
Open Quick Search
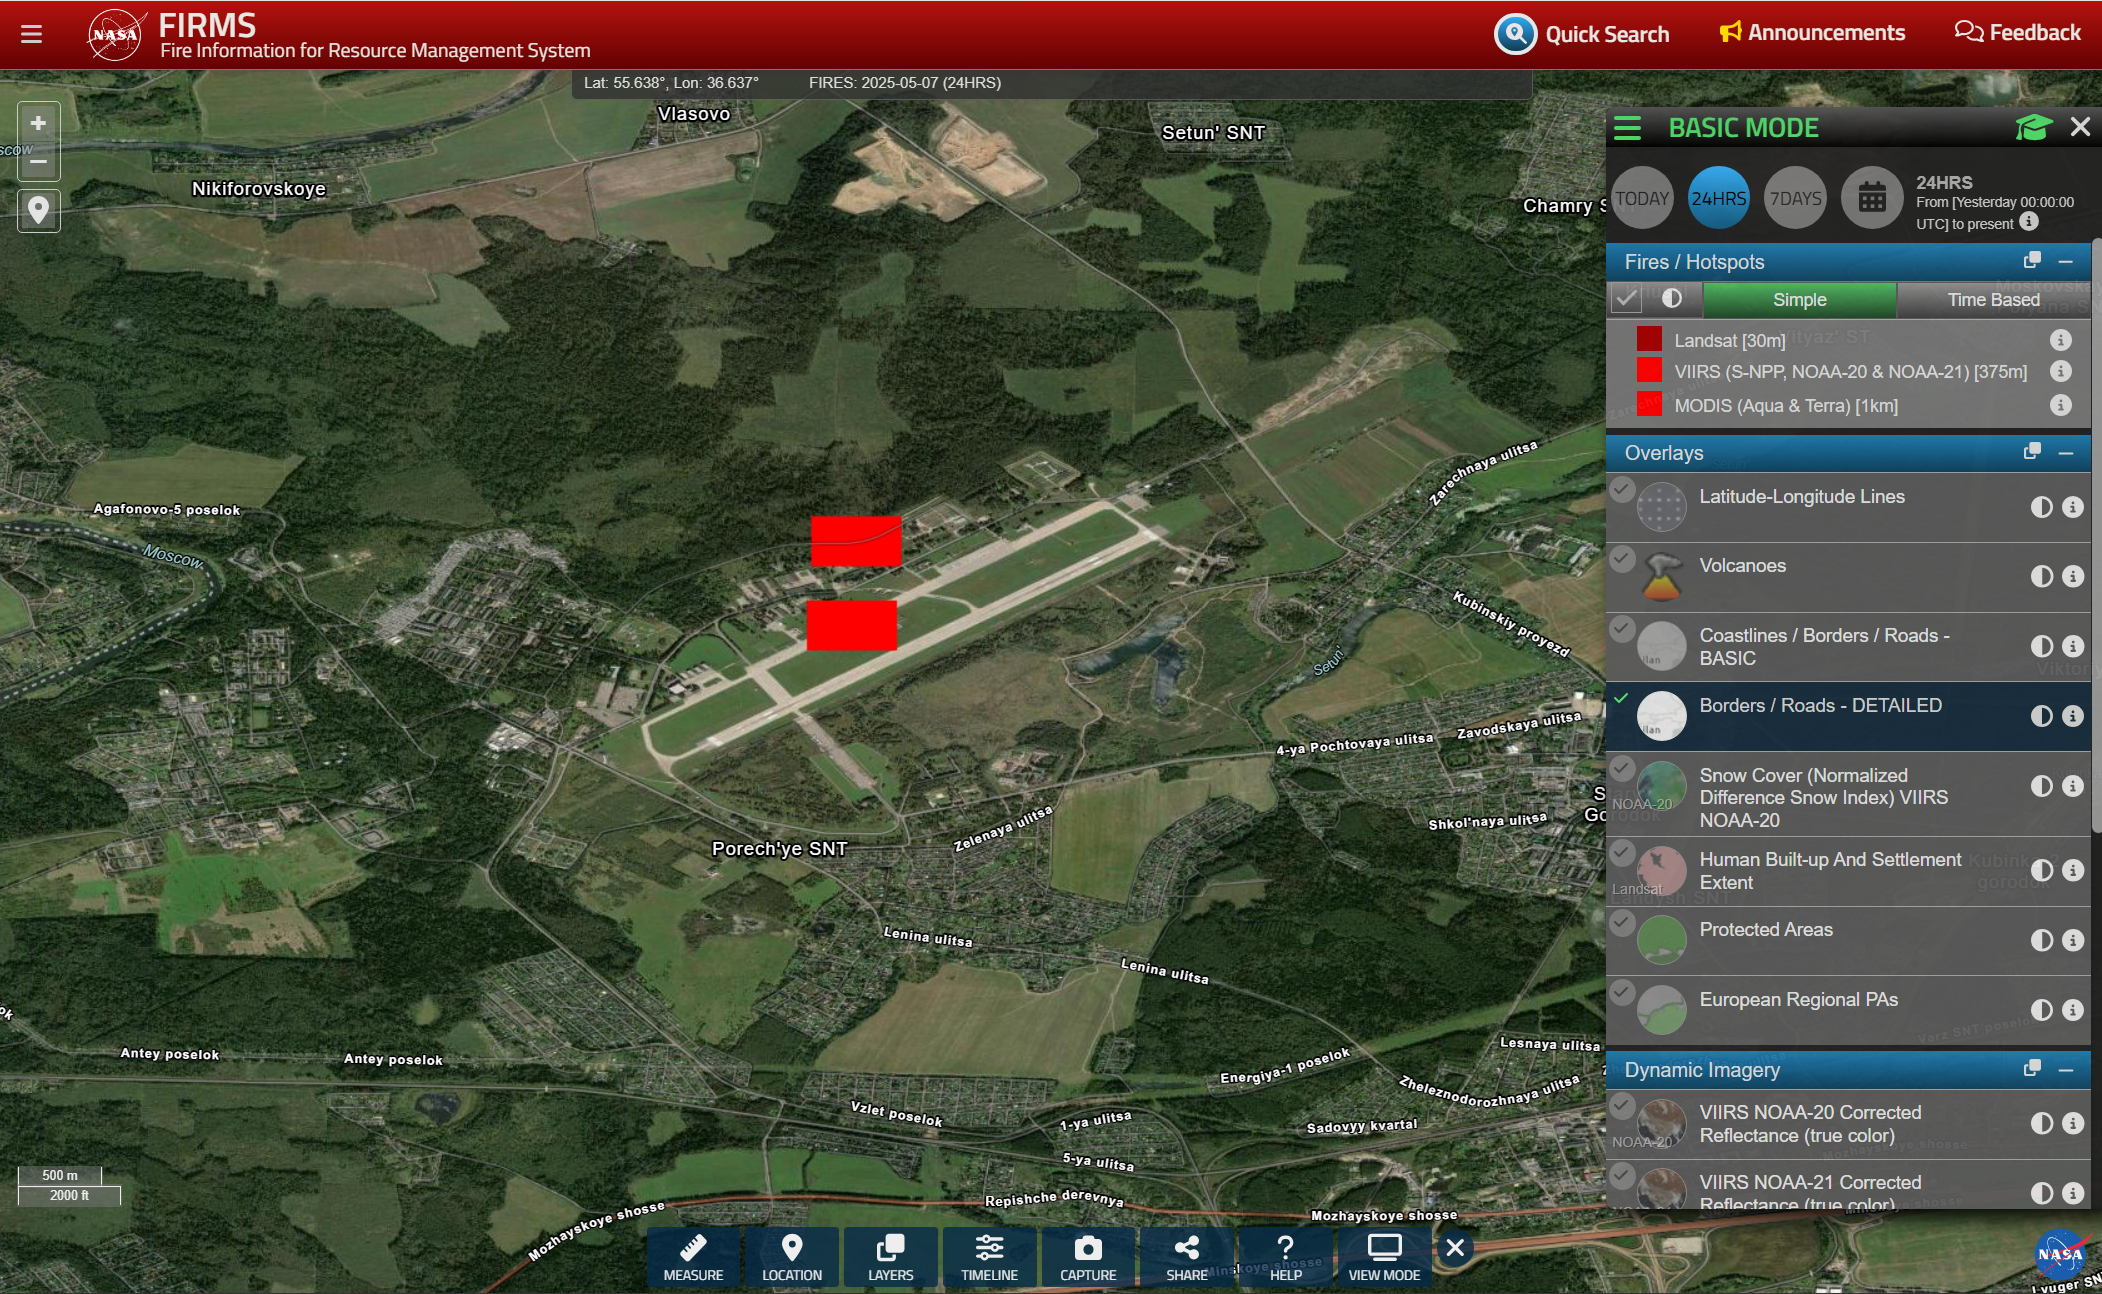(x=1583, y=34)
